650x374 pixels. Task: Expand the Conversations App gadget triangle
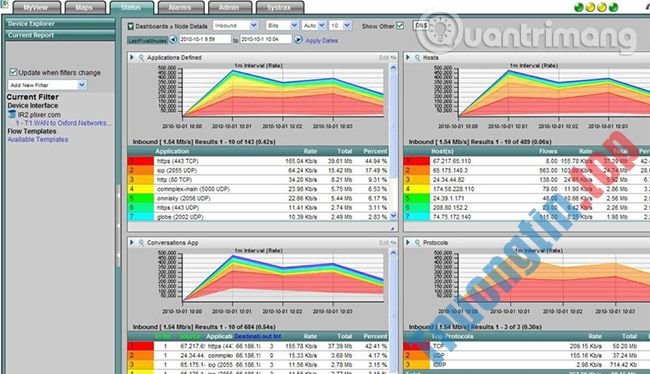click(132, 243)
